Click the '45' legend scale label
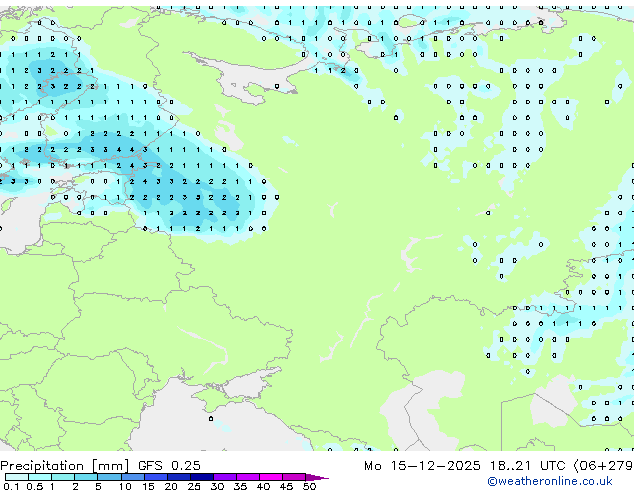This screenshot has height=490, width=634. (x=287, y=486)
